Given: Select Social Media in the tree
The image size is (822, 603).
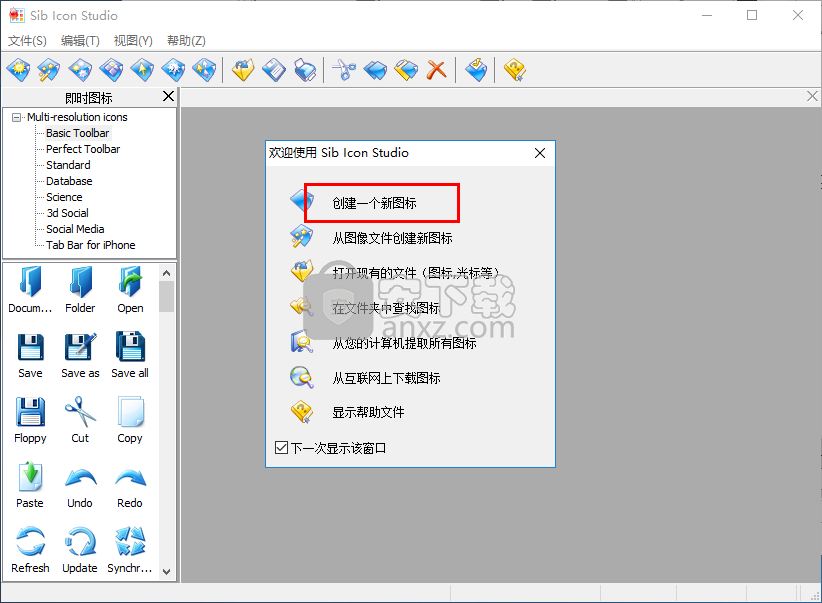Looking at the screenshot, I should coord(75,229).
